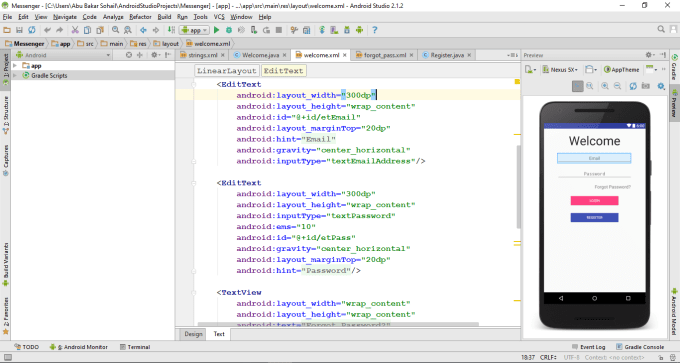The image size is (680, 363).
Task: Toggle zoom-to-fit in preview
Action: click(x=578, y=86)
